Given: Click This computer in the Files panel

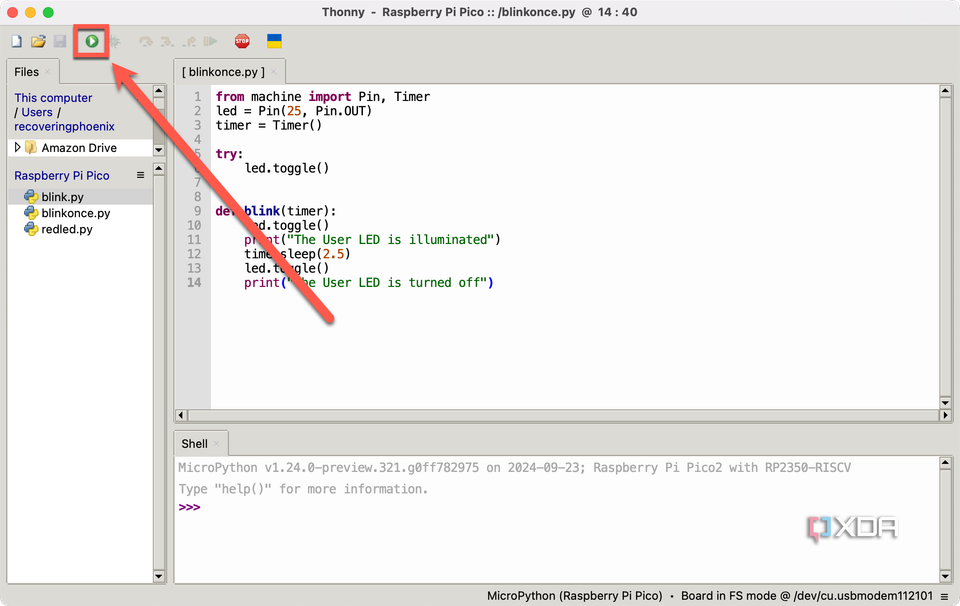Looking at the screenshot, I should coord(52,97).
